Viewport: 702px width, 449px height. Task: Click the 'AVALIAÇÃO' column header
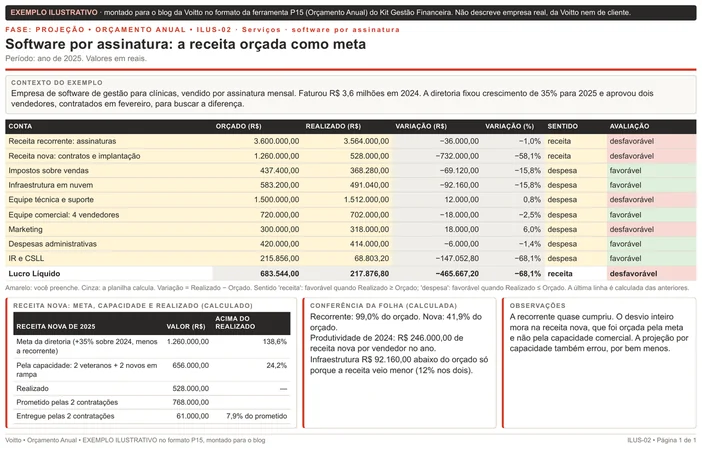click(629, 126)
